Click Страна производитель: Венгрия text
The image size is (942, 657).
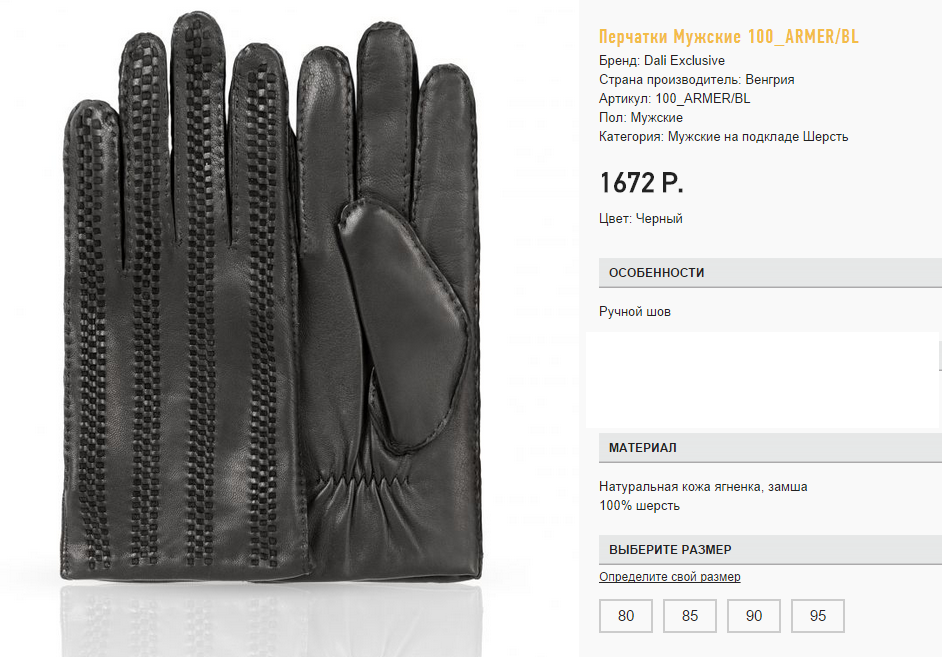(x=696, y=79)
